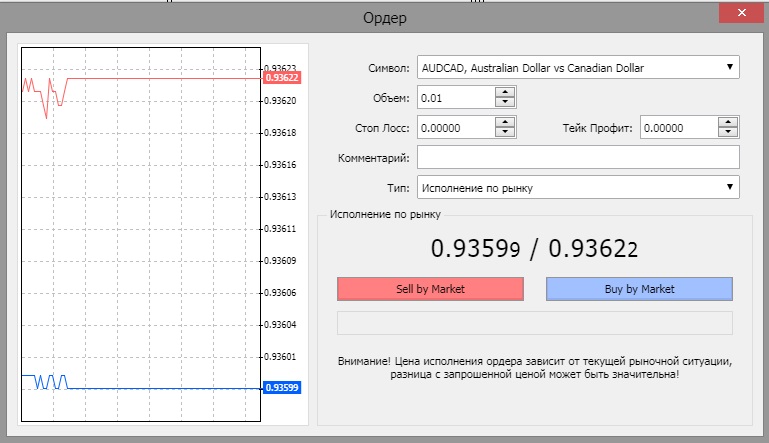Click the Тейк Профит value field
Viewport: 769px width, 443px height.
coord(677,128)
